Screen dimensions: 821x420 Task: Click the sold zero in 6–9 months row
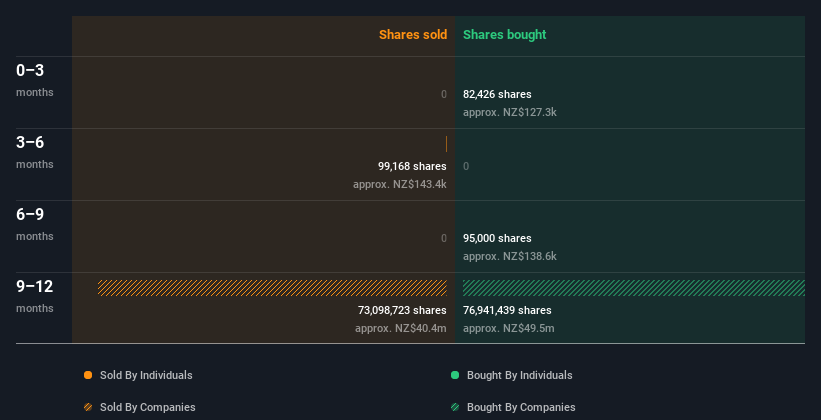(x=444, y=238)
